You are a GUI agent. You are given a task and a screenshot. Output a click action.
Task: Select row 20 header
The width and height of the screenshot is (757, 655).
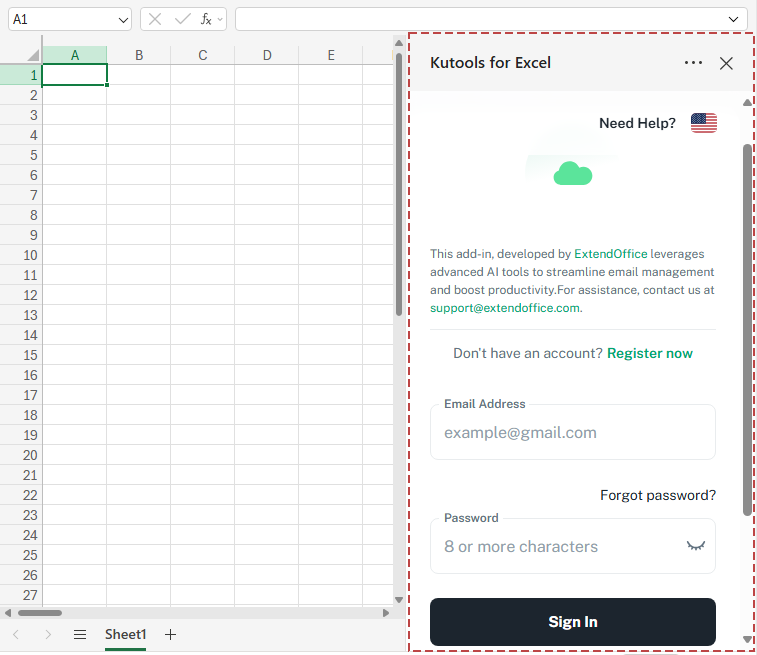21,455
